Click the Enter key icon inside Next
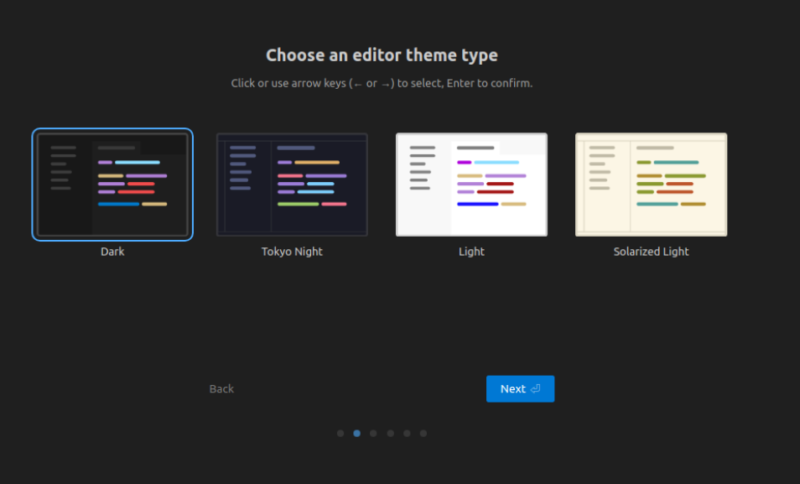Screen dimensions: 800x484 [x=536, y=389]
